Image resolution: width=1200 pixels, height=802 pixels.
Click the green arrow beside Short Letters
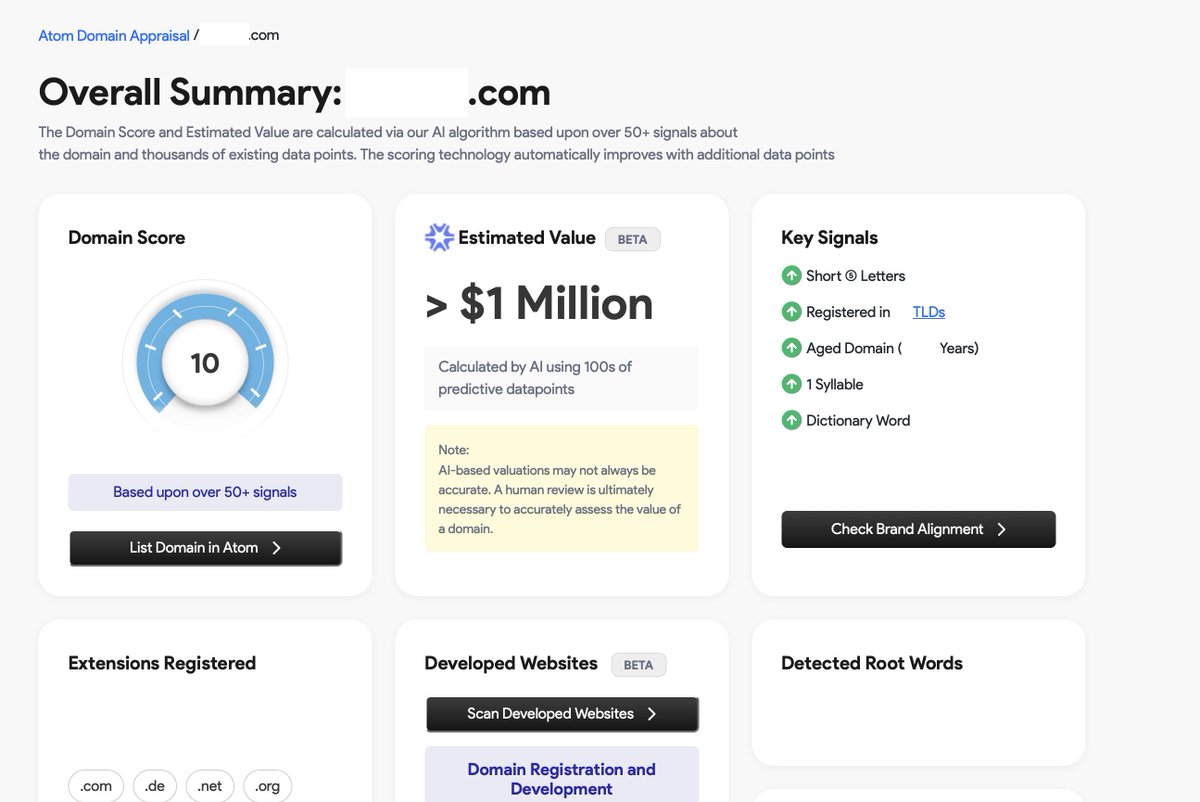pos(791,275)
